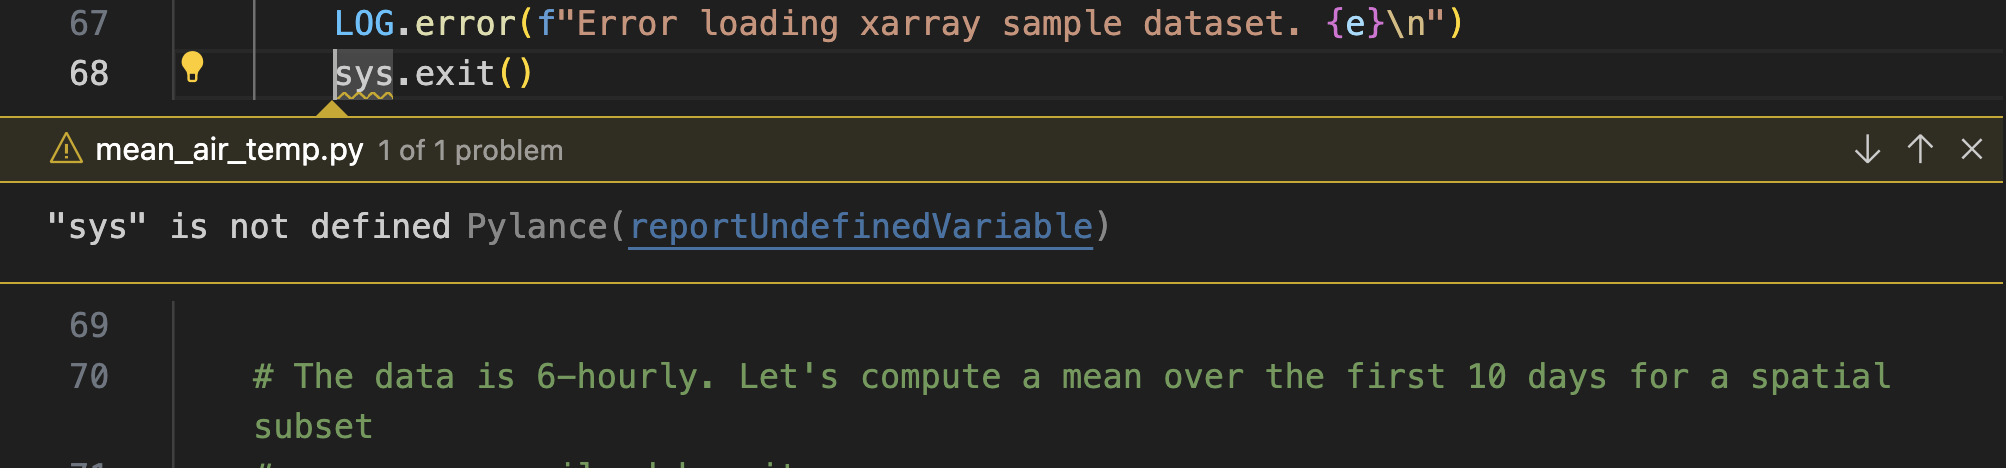Click the '1 of 1 problem' label
The image size is (2006, 468).
[470, 151]
